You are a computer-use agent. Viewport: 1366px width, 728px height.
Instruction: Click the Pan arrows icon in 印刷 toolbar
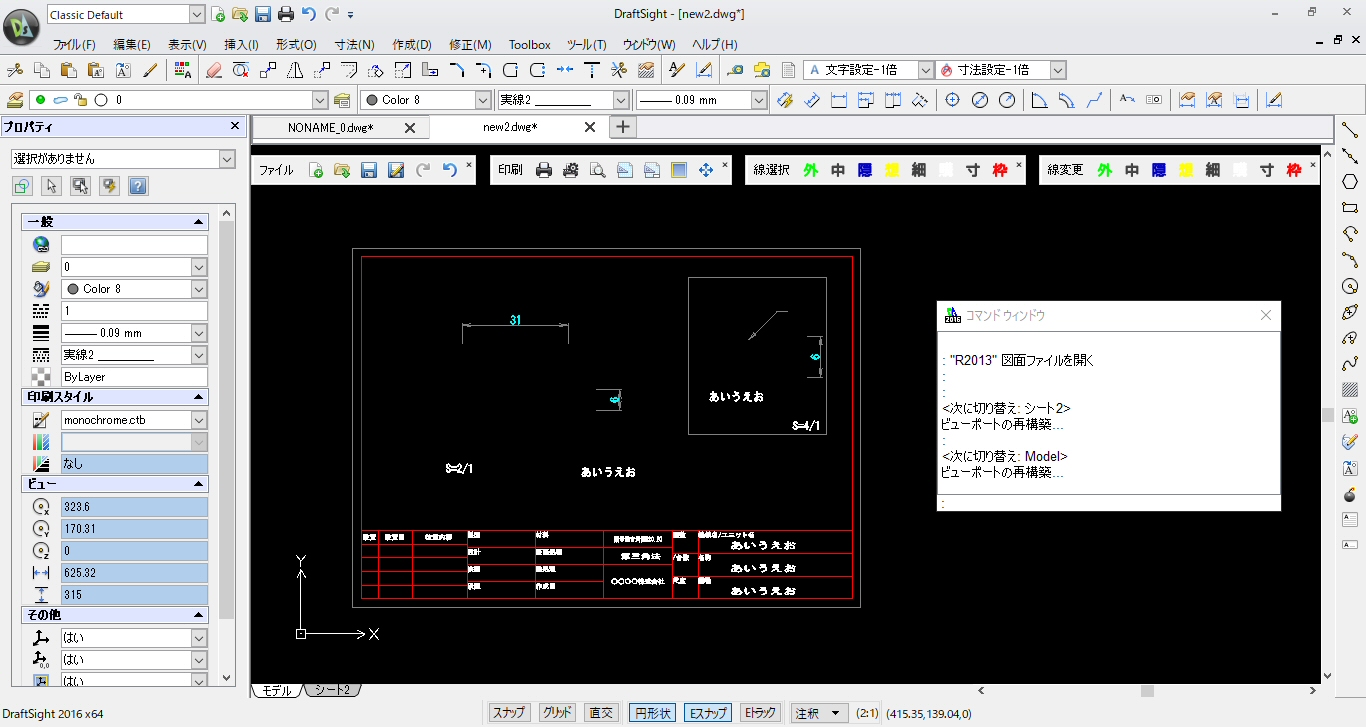click(706, 170)
